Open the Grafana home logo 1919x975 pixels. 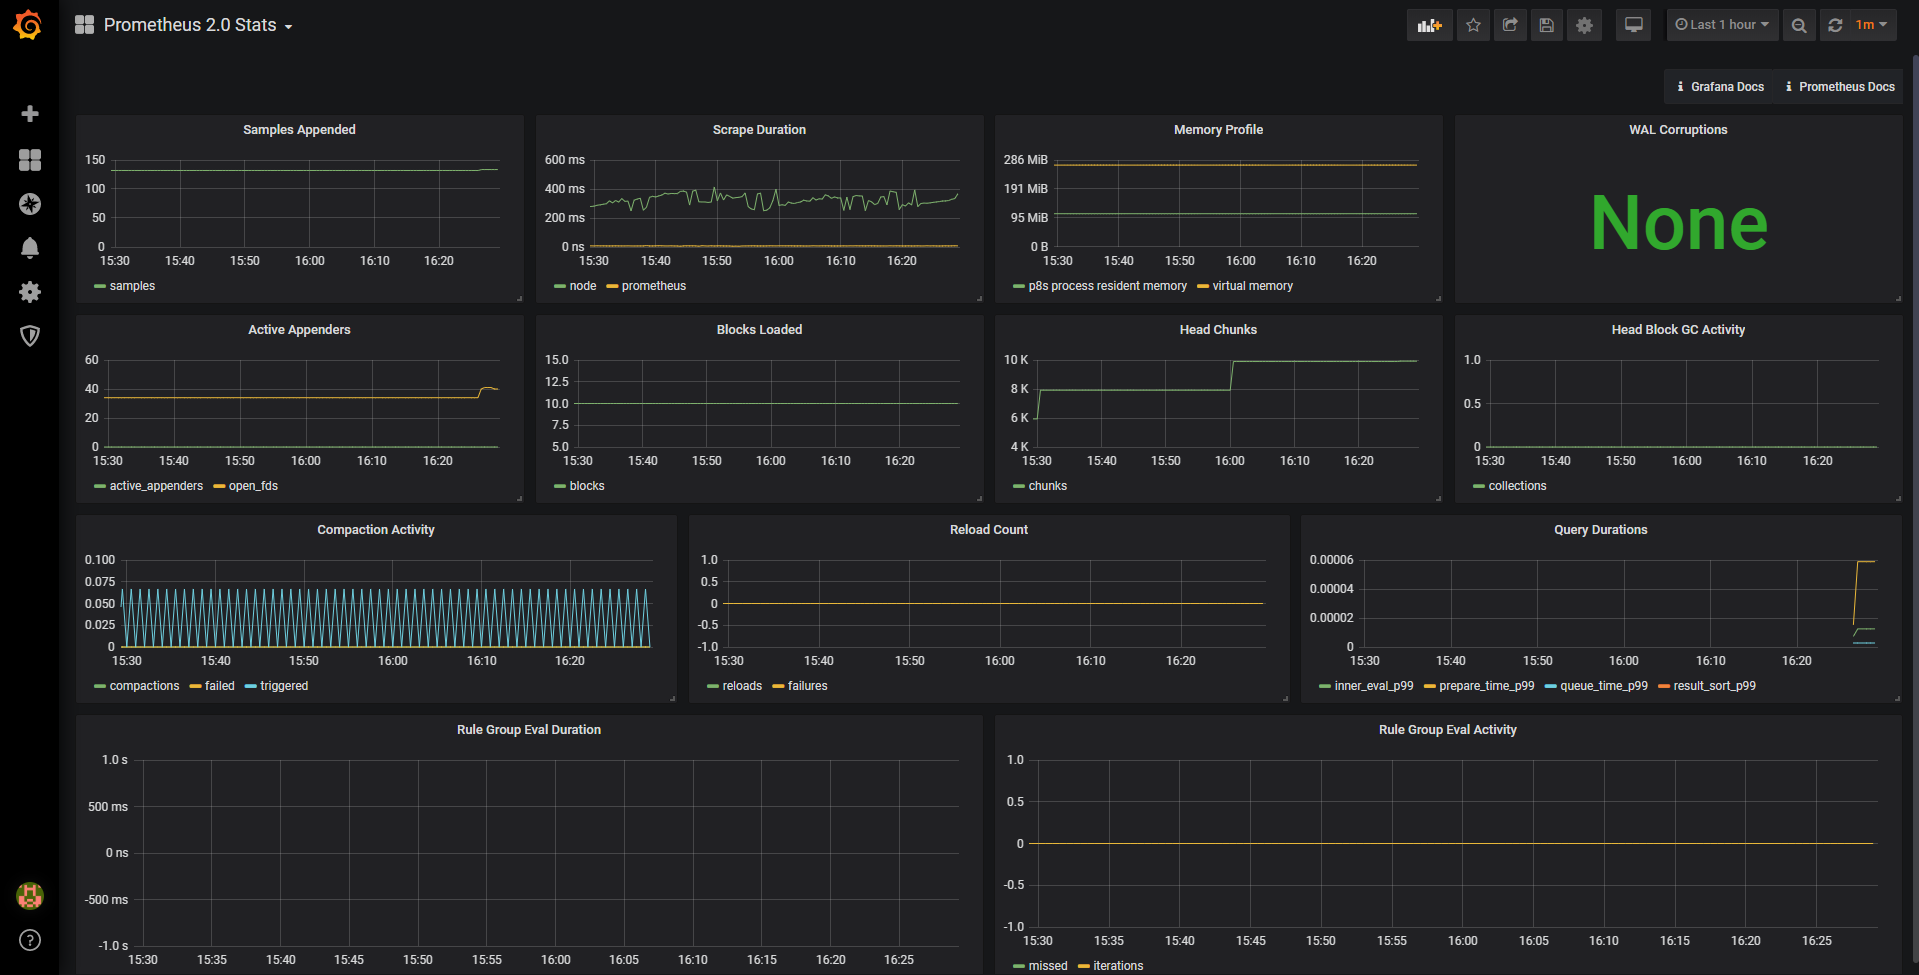tap(28, 25)
